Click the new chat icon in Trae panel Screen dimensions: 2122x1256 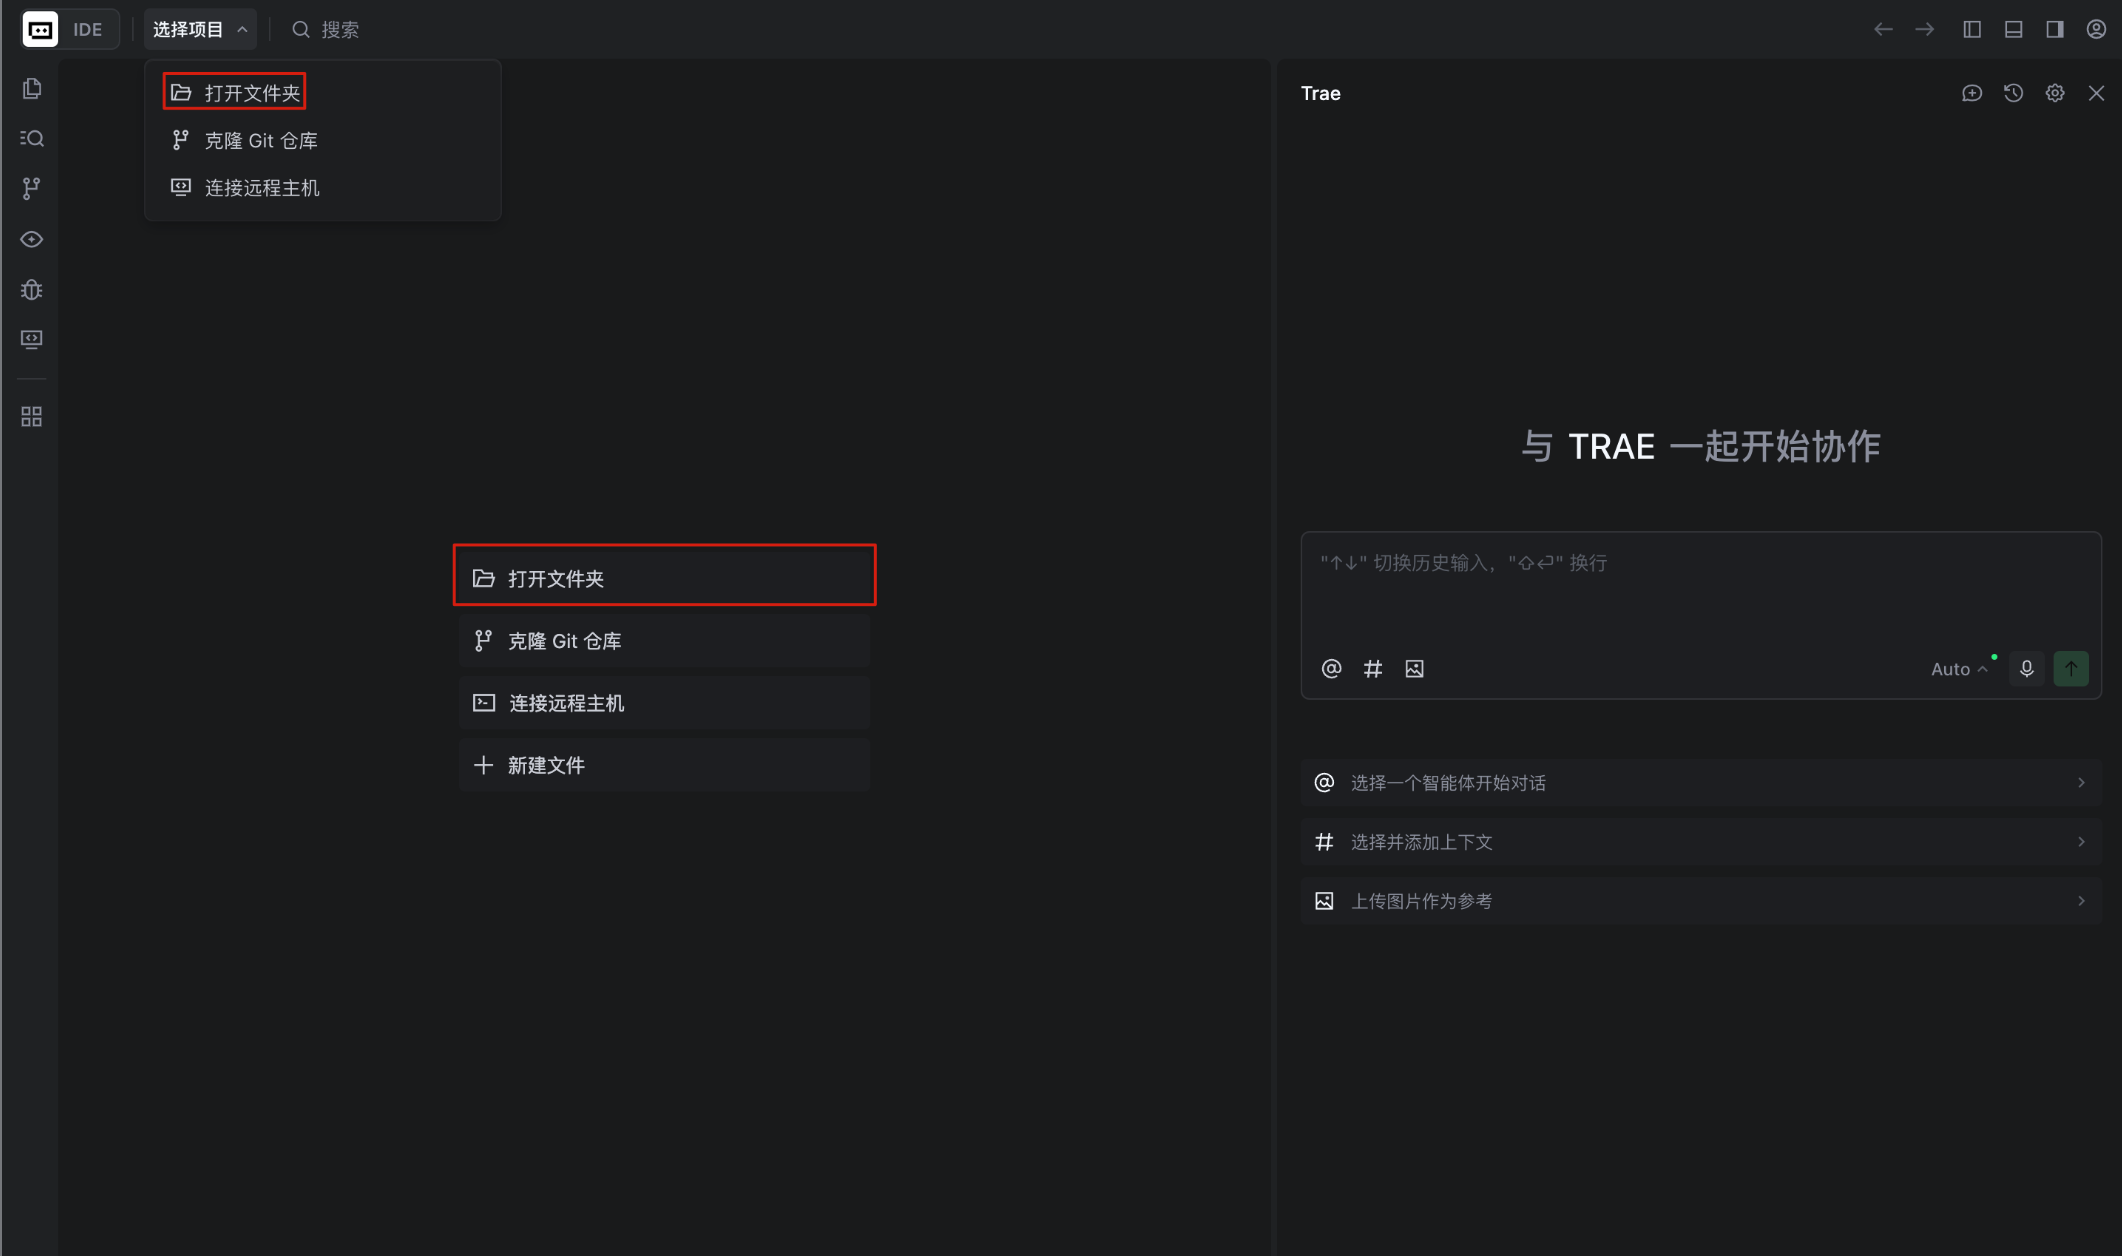point(1972,93)
